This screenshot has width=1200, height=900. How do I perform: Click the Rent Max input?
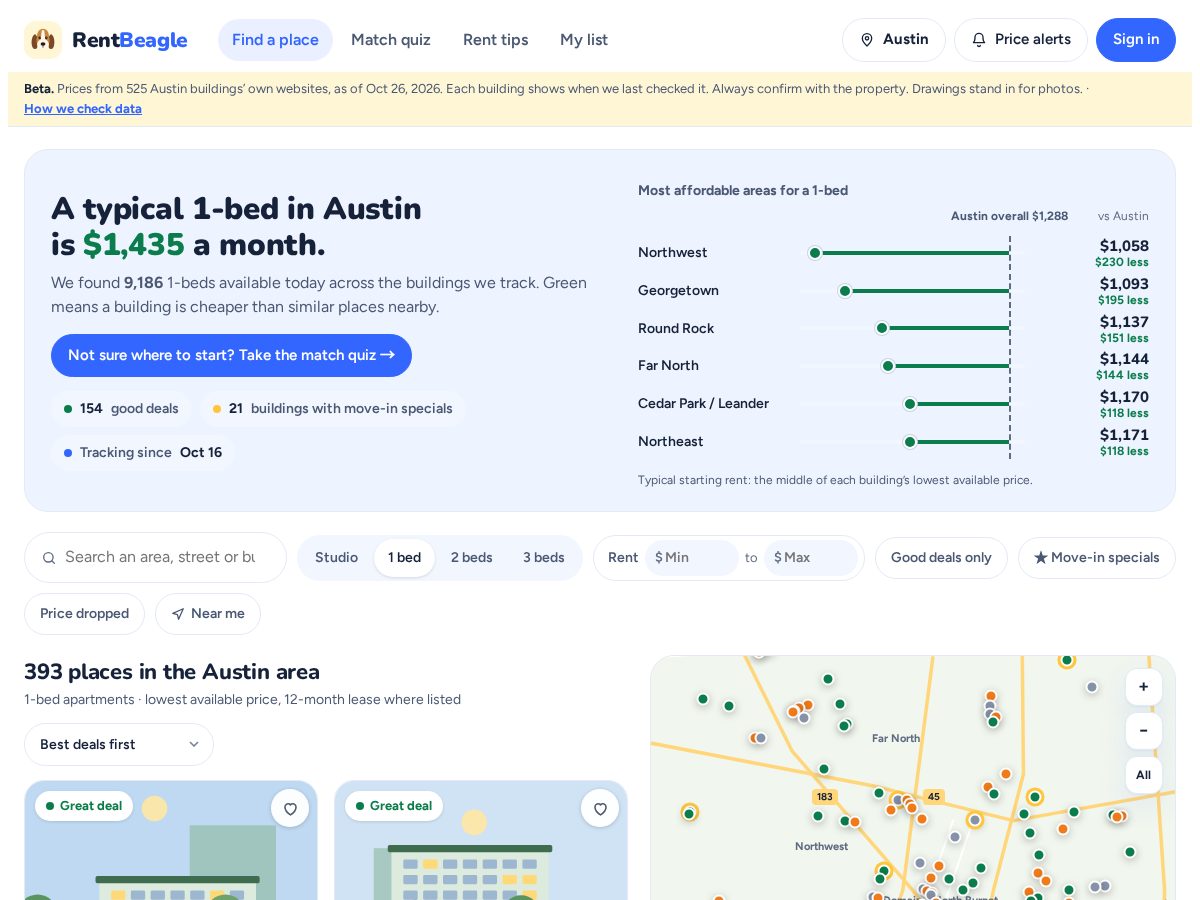811,558
